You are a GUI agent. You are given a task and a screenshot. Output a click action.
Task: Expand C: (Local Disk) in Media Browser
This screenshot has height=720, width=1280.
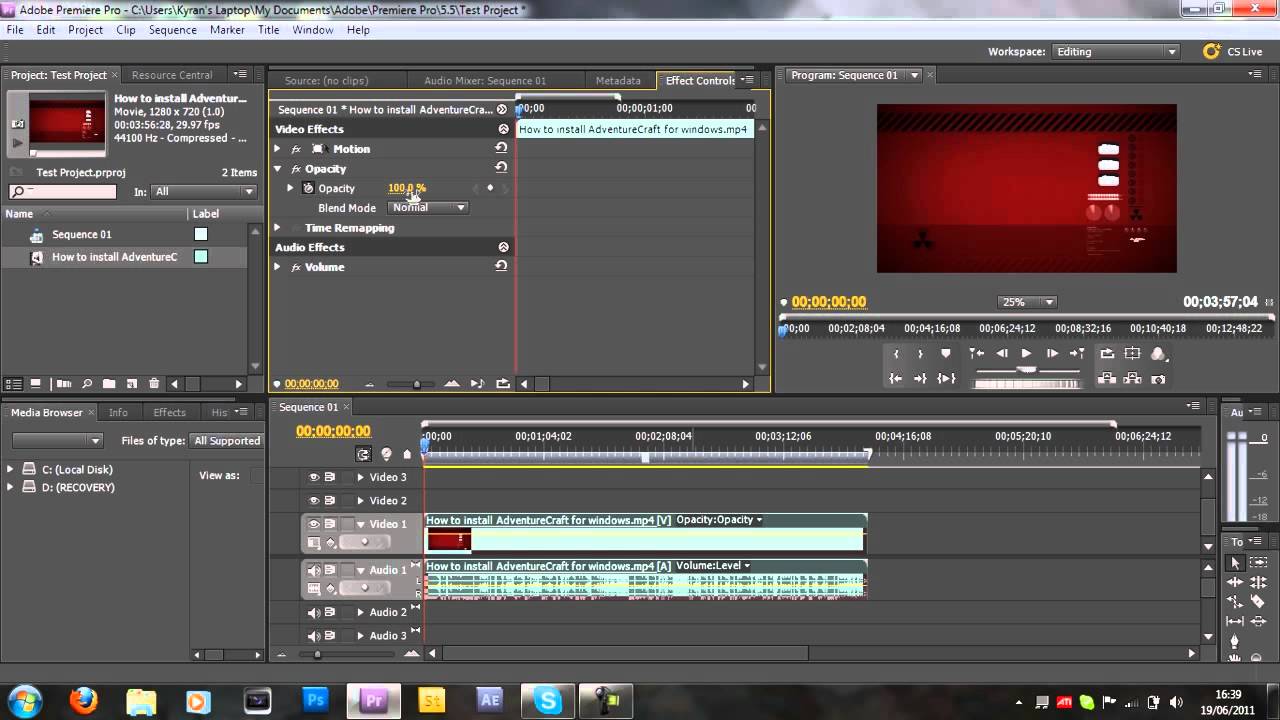tap(10, 469)
